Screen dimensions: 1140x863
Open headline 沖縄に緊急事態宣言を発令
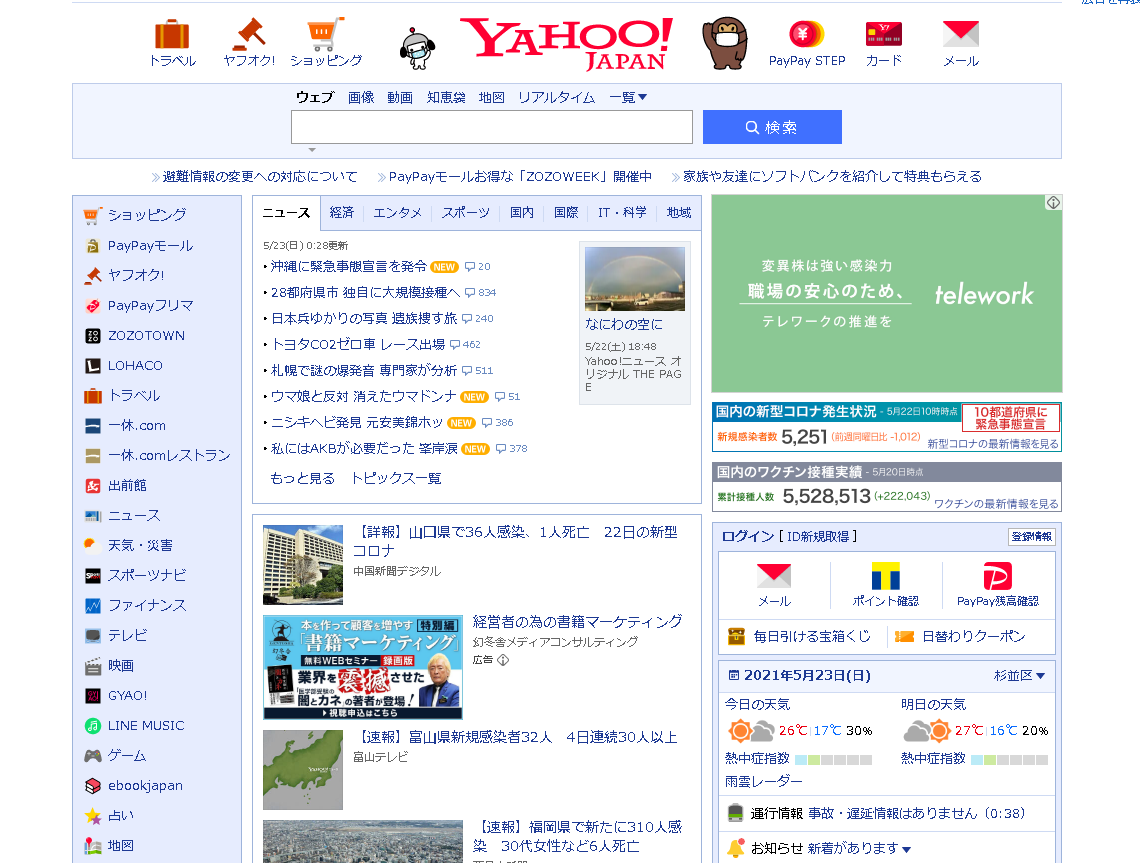(348, 267)
